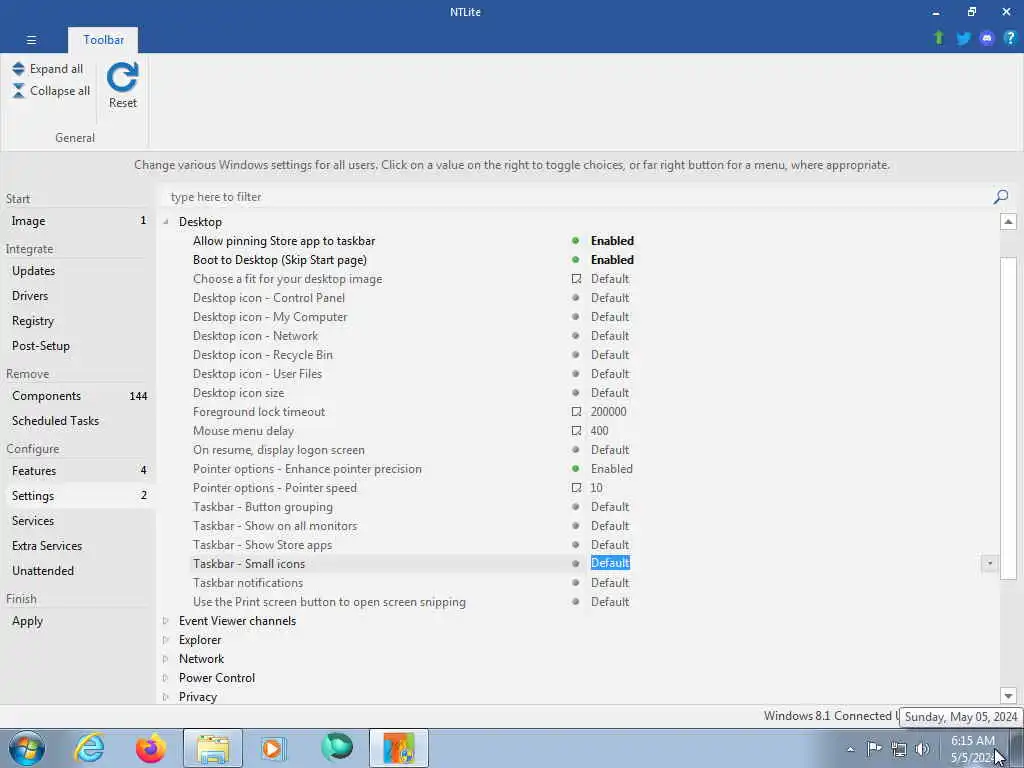Click the volume speaker tray icon
This screenshot has width=1024, height=768.
tap(922, 749)
